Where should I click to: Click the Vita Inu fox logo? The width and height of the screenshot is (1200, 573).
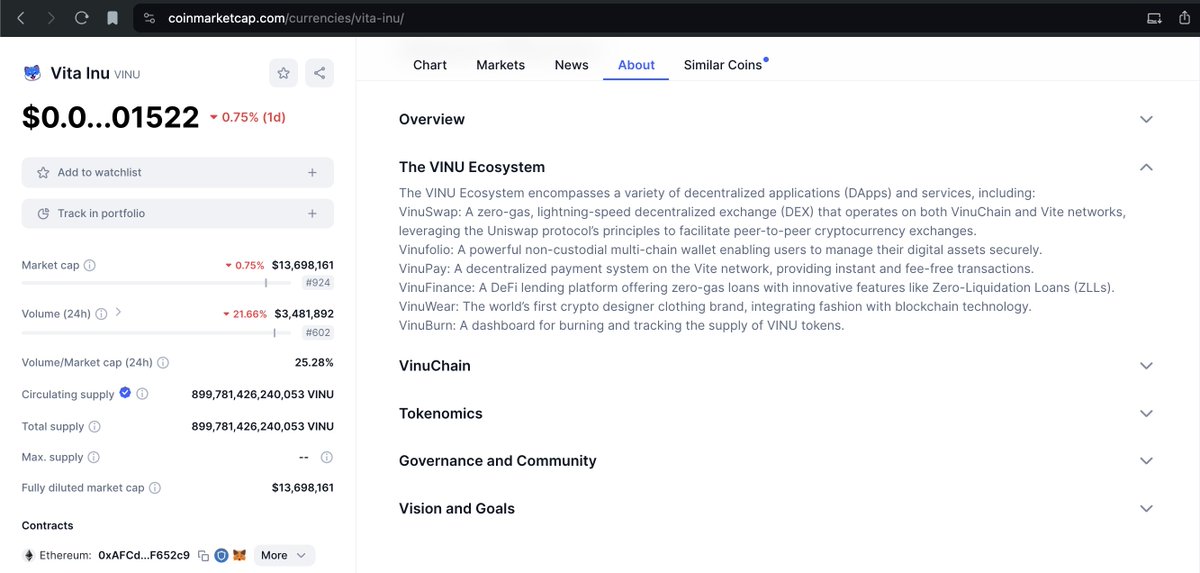click(x=32, y=73)
